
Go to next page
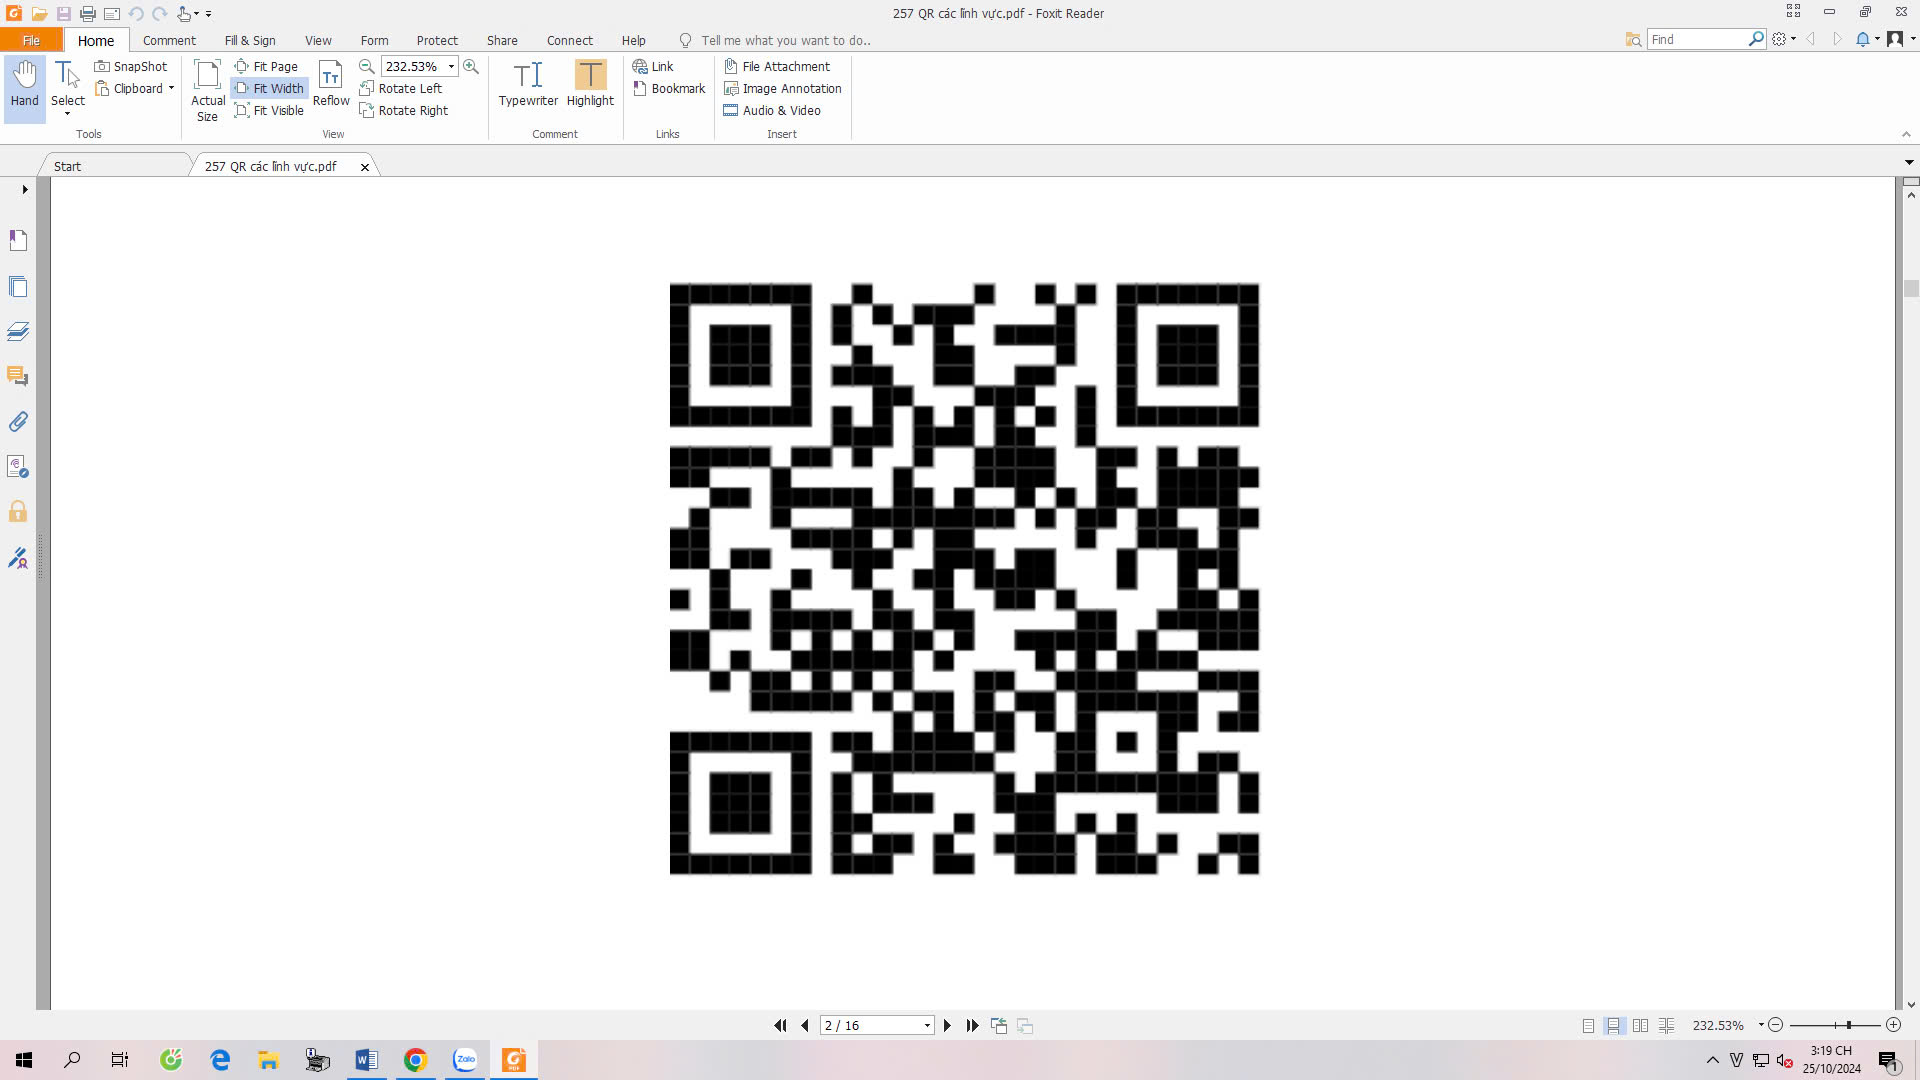coord(947,1025)
